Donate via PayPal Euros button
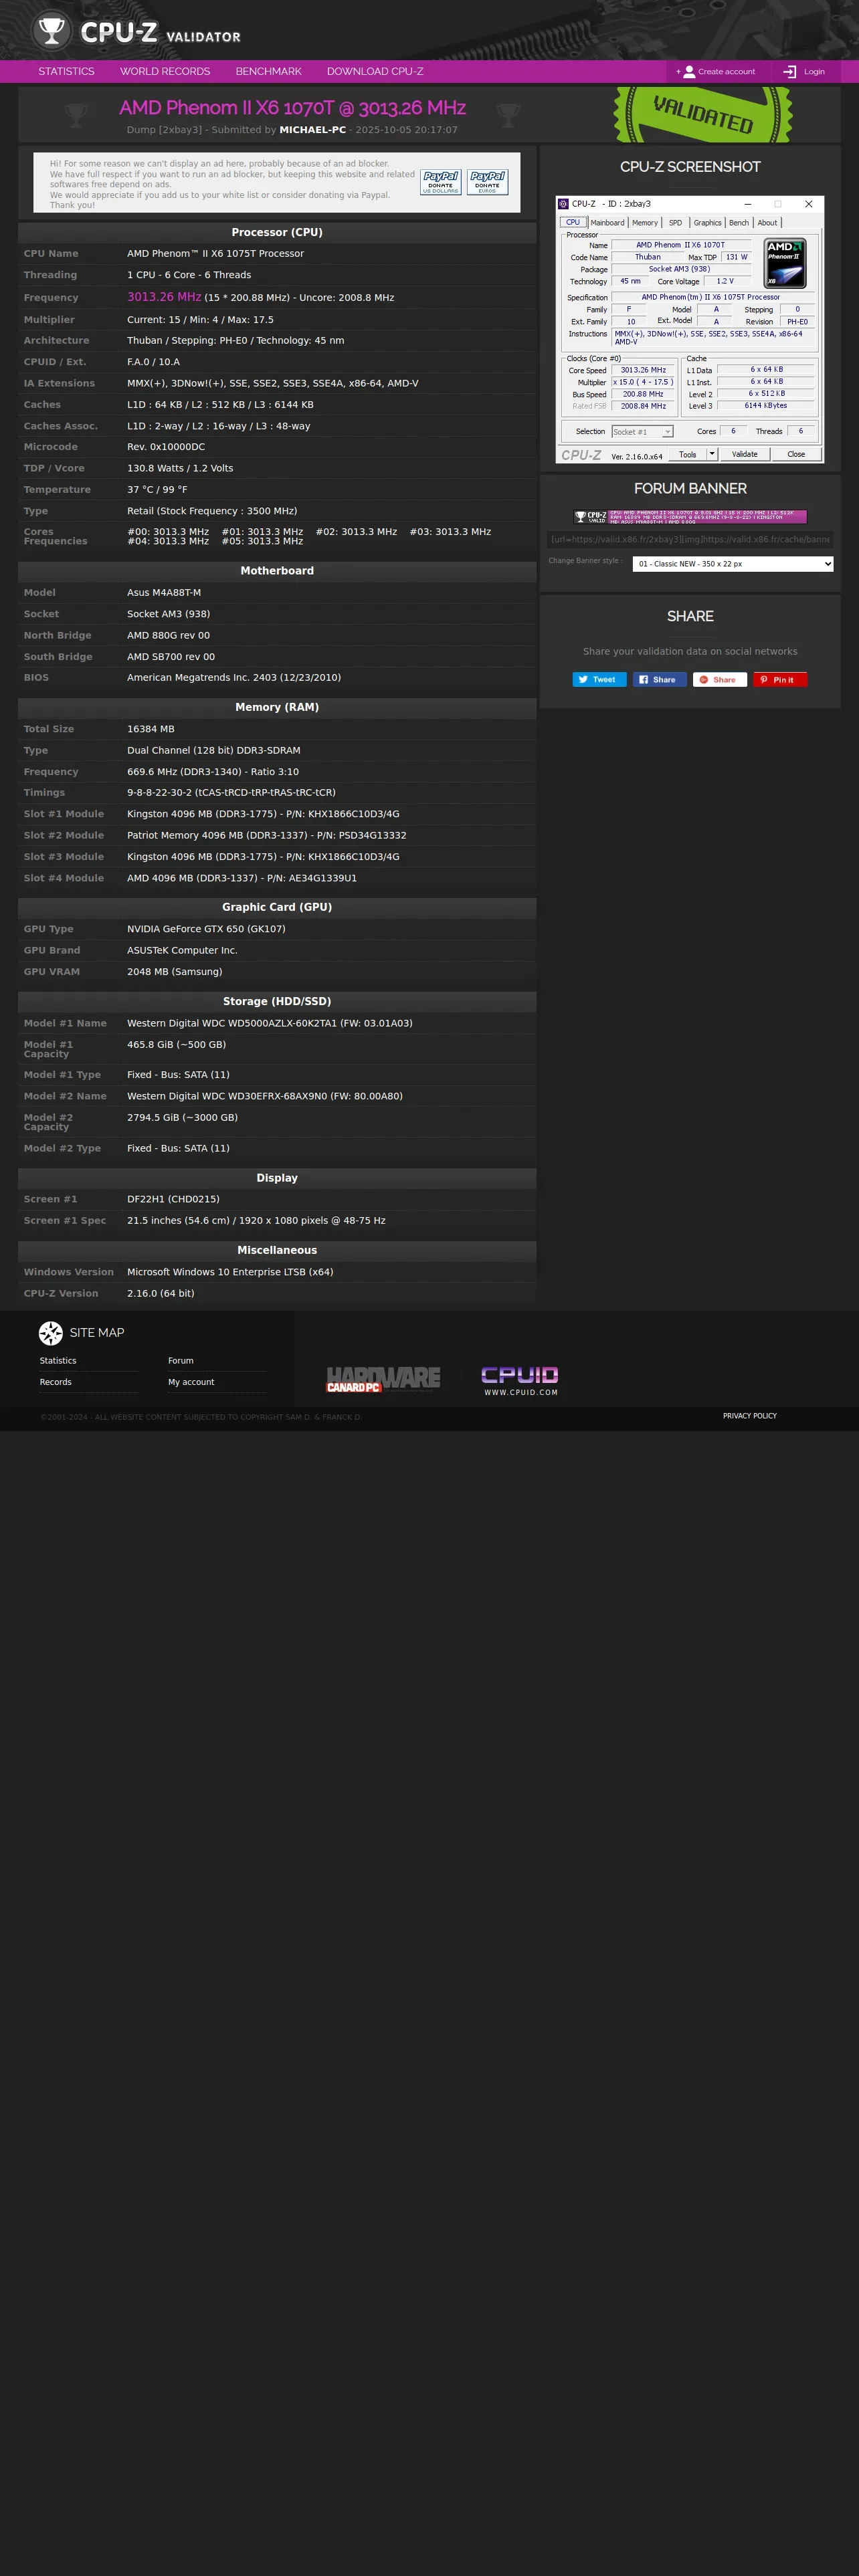This screenshot has width=859, height=2576. (487, 182)
